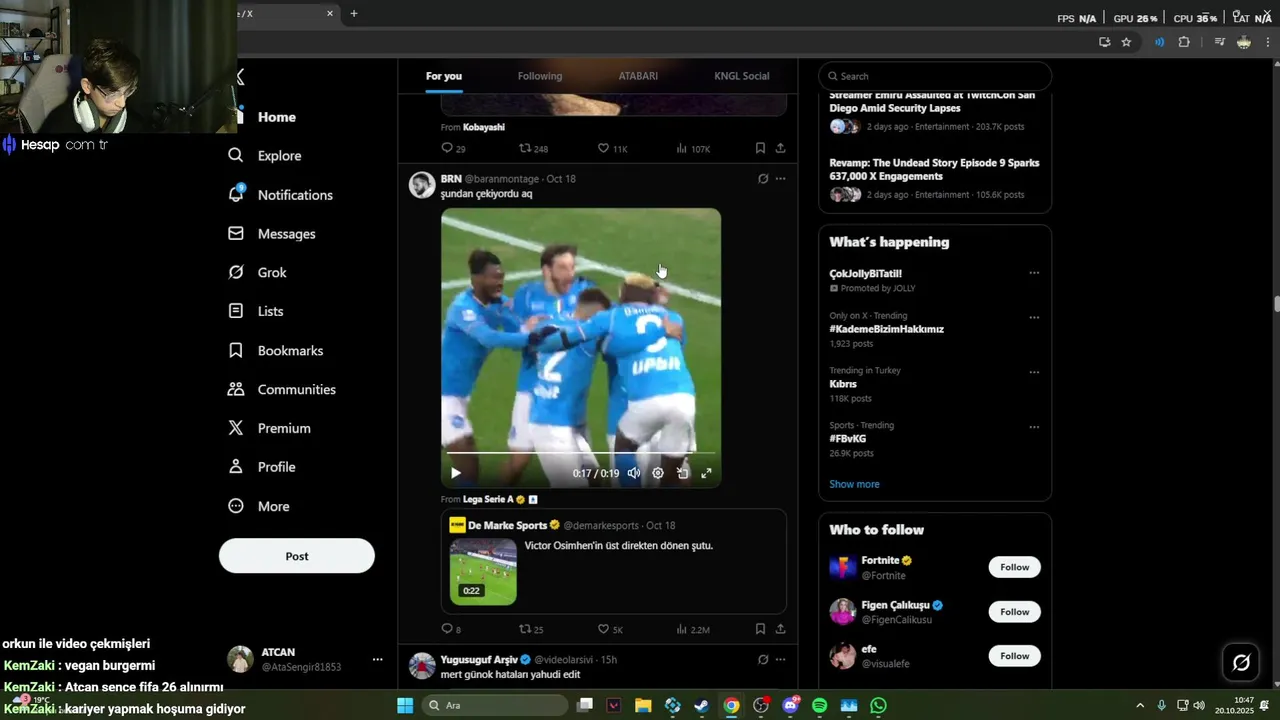Switch to the KNGL Social tab
This screenshot has width=1280, height=720.
click(742, 76)
